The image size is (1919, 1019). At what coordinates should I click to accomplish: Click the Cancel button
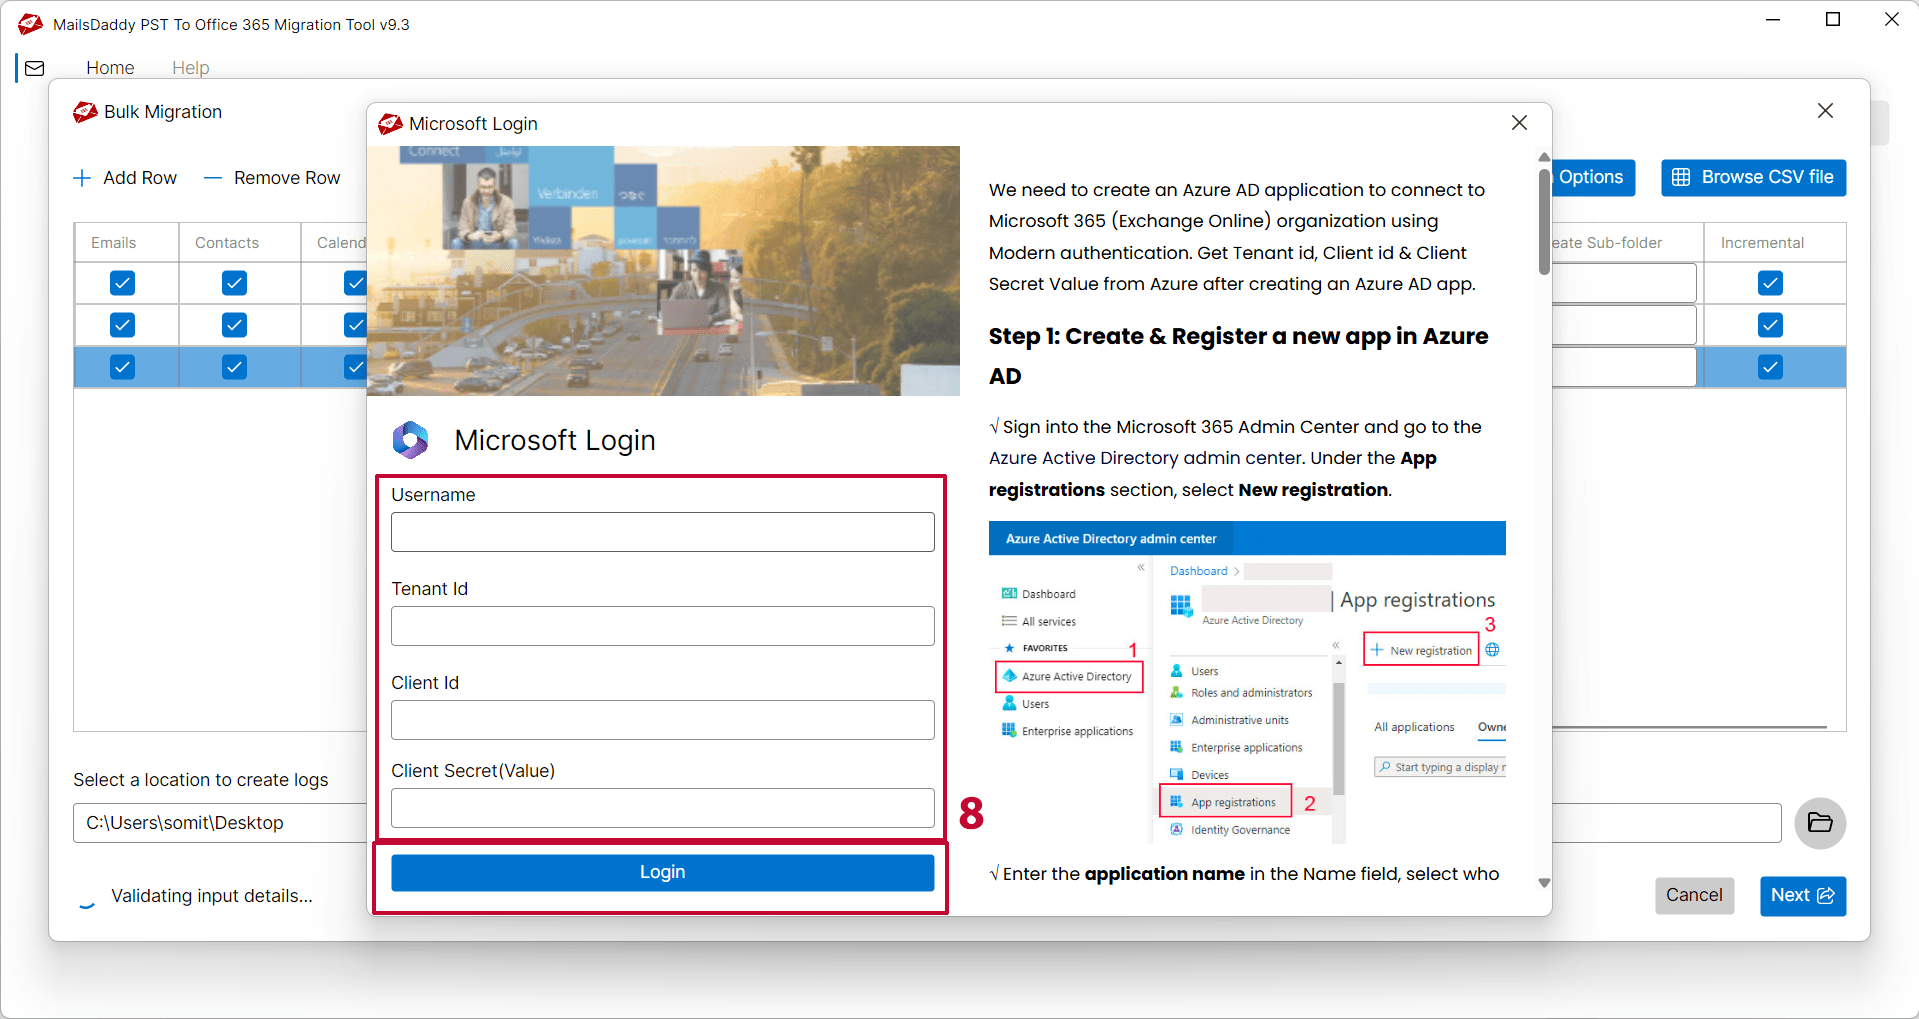pyautogui.click(x=1694, y=895)
